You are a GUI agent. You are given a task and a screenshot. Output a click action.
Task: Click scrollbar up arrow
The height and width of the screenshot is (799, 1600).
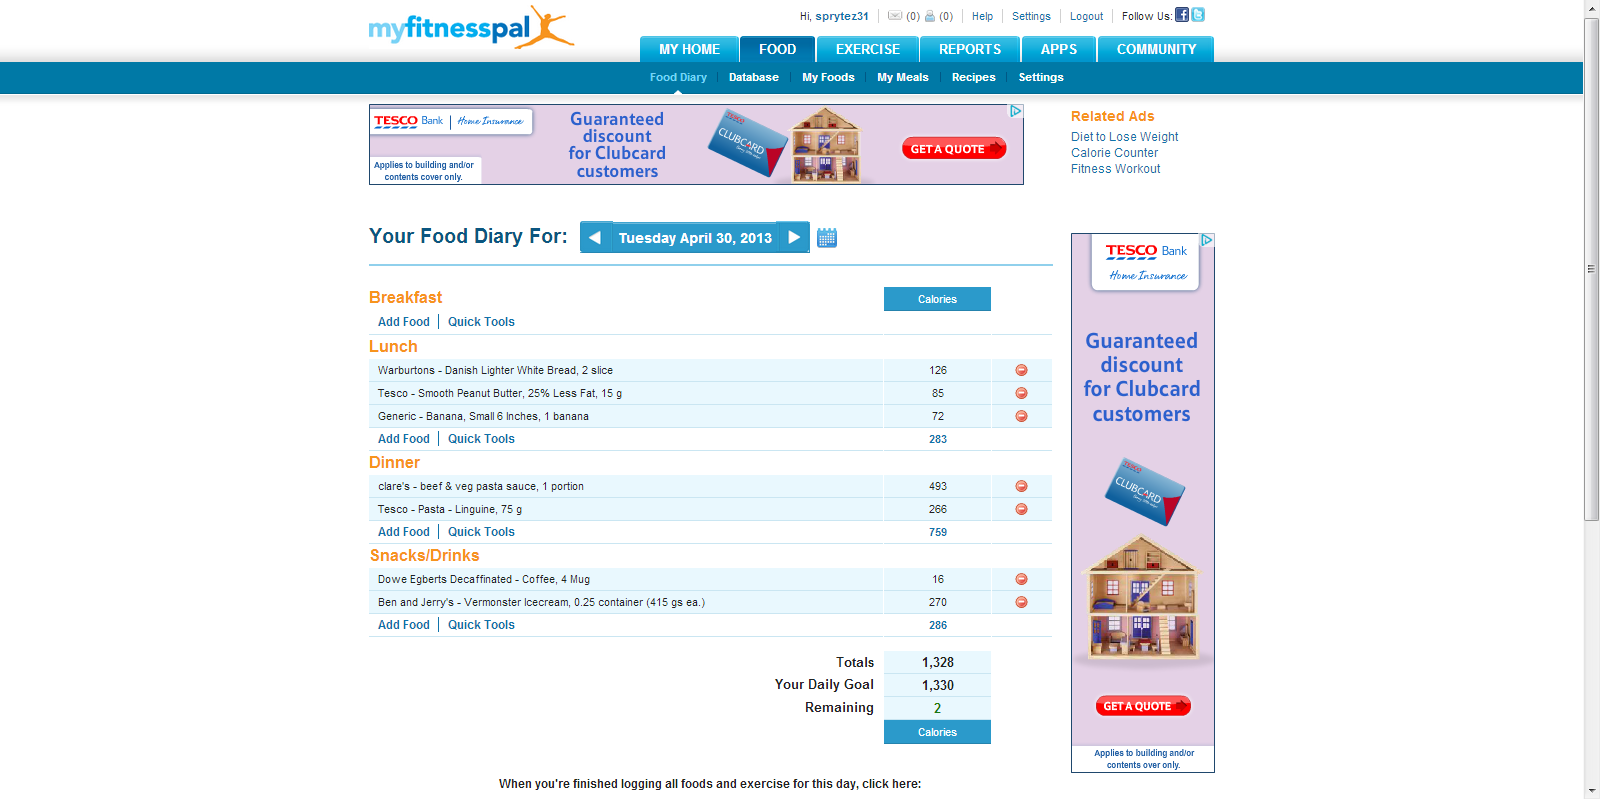click(1591, 8)
